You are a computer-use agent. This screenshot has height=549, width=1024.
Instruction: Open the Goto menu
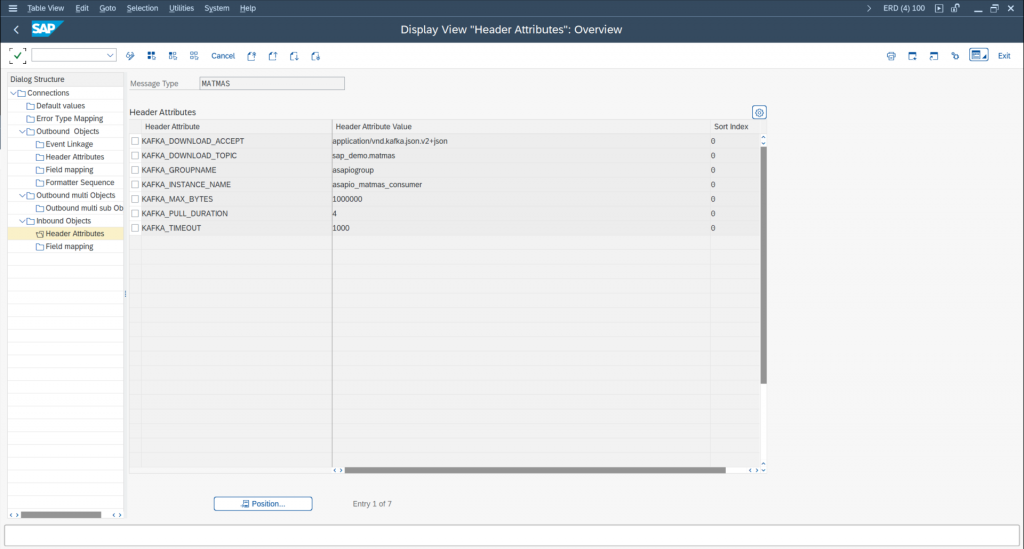coord(107,8)
